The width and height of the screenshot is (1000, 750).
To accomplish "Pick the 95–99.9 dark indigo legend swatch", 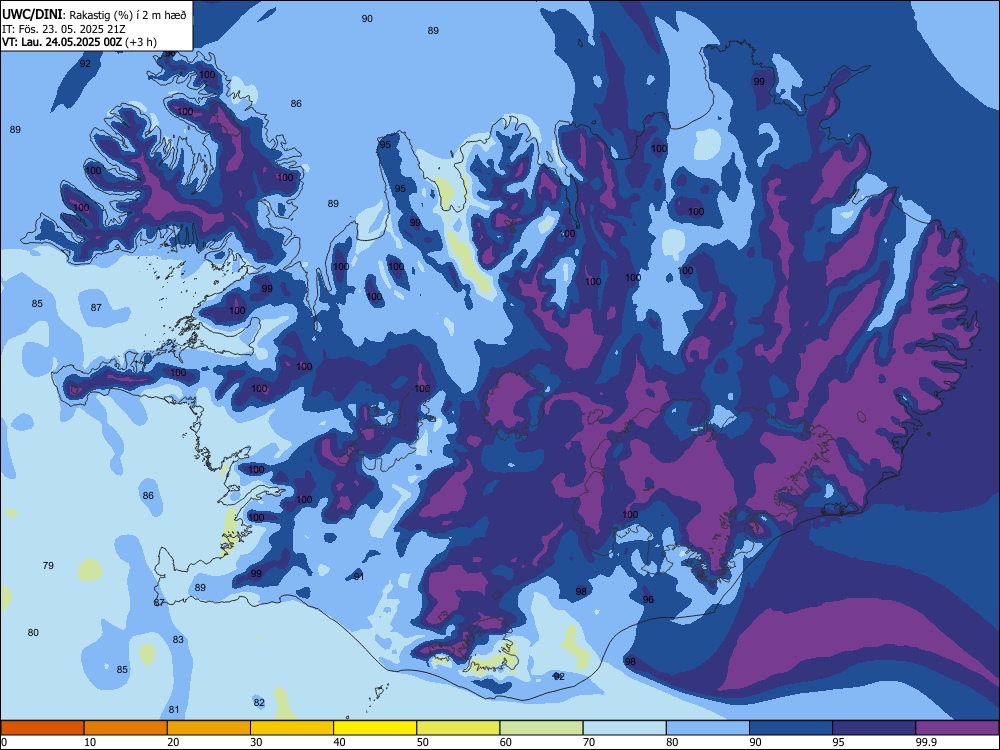I will pos(874,728).
